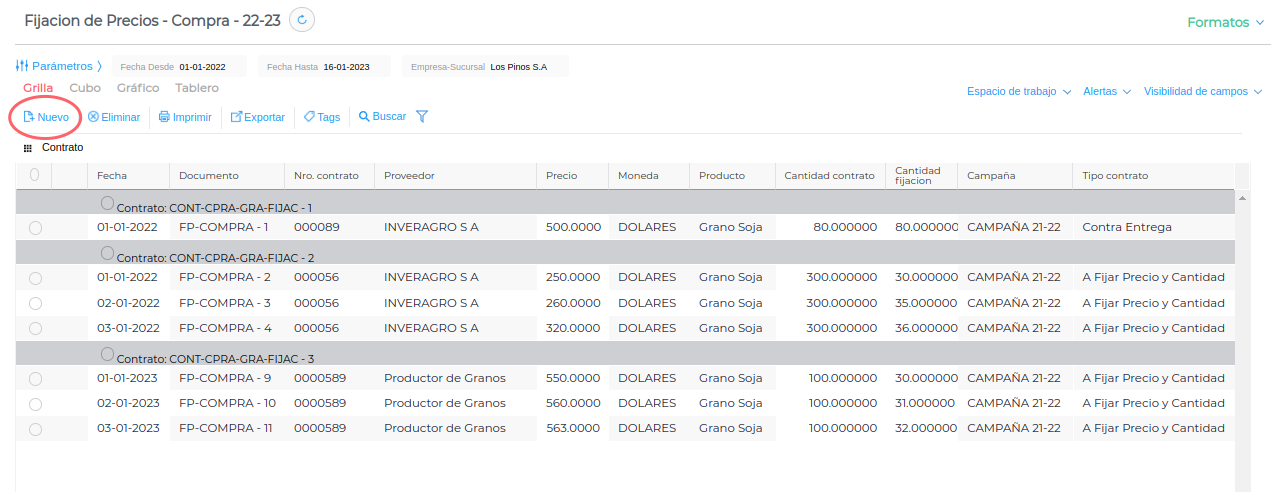Click the Imprimir button
The height and width of the screenshot is (492, 1281).
point(185,117)
